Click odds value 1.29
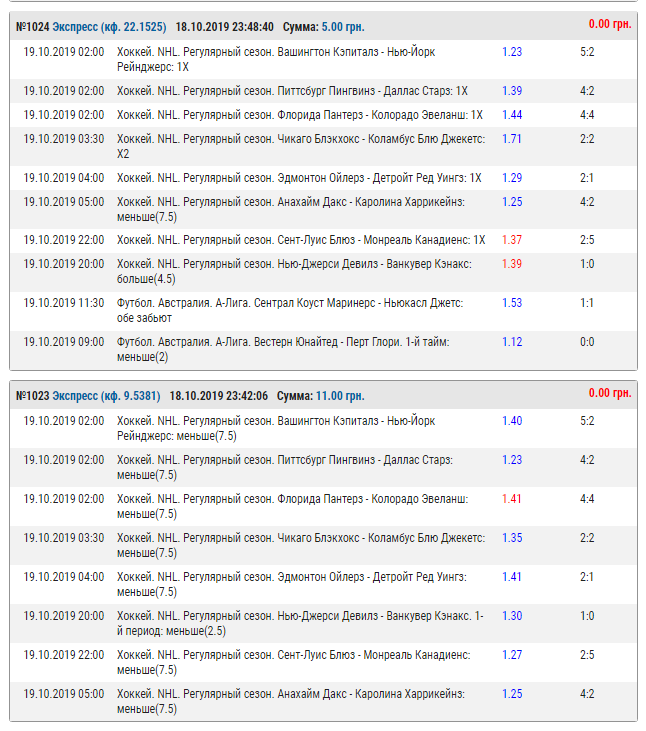 click(512, 178)
